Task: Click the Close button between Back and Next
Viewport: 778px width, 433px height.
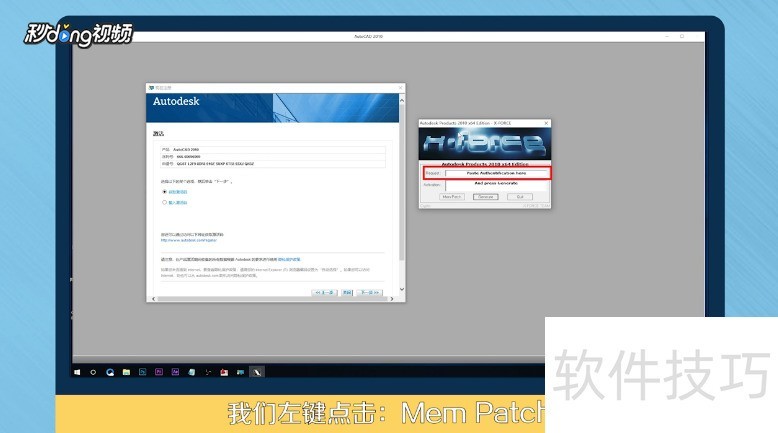Action: click(x=347, y=293)
